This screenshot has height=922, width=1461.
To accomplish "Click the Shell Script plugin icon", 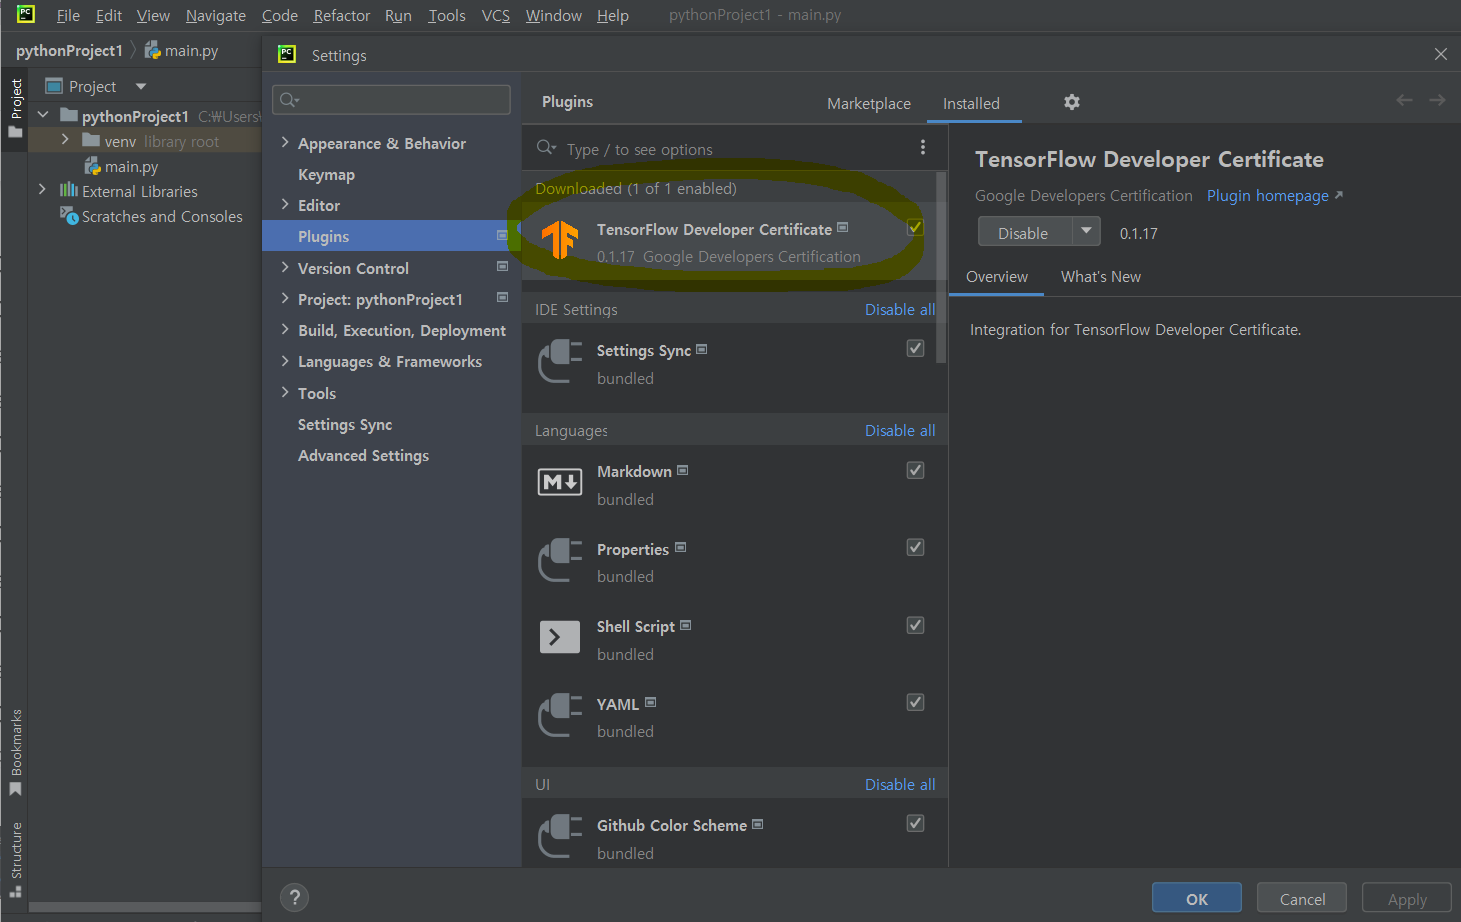I will coord(560,637).
